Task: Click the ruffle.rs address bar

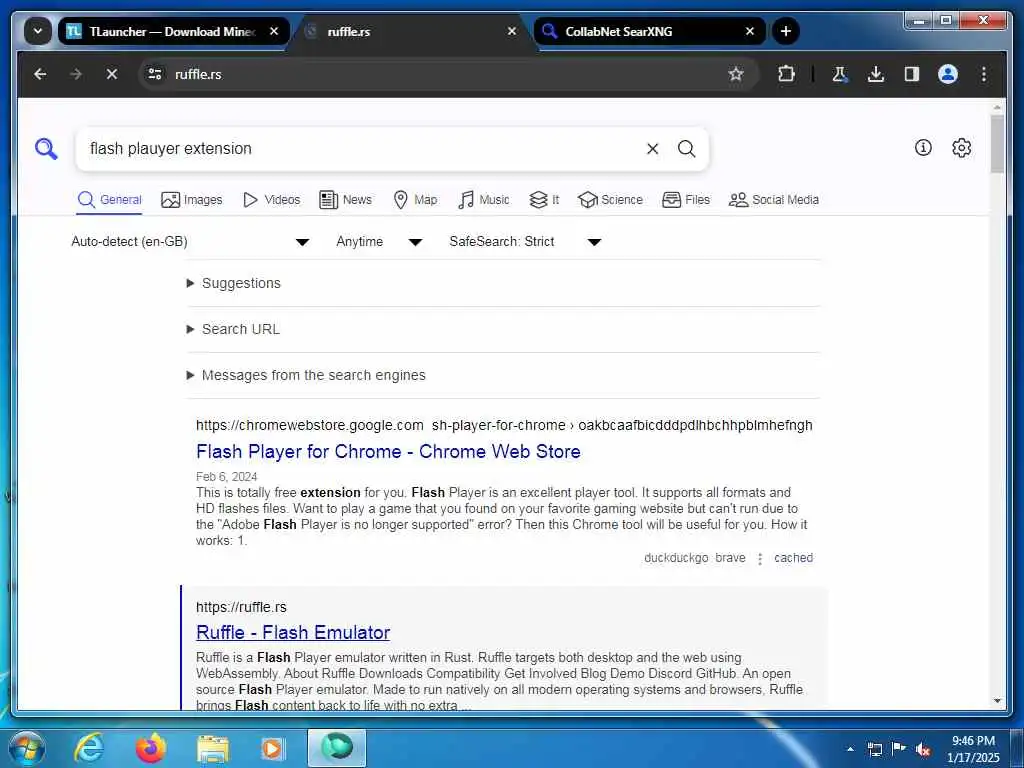Action: (x=447, y=74)
